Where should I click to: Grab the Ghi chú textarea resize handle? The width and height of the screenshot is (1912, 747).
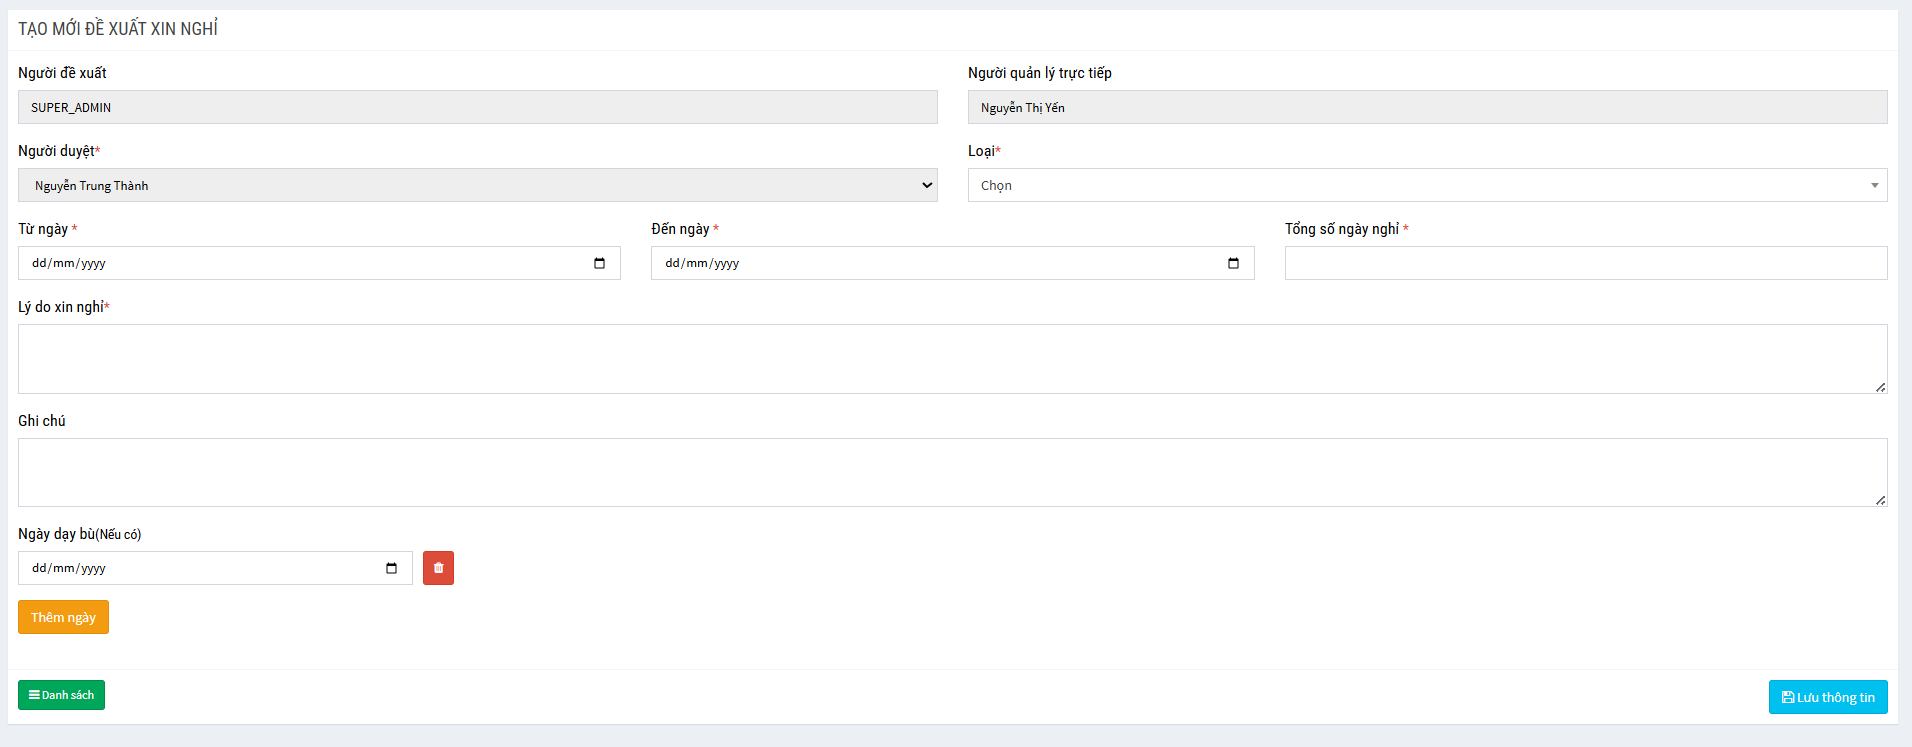click(x=1880, y=500)
